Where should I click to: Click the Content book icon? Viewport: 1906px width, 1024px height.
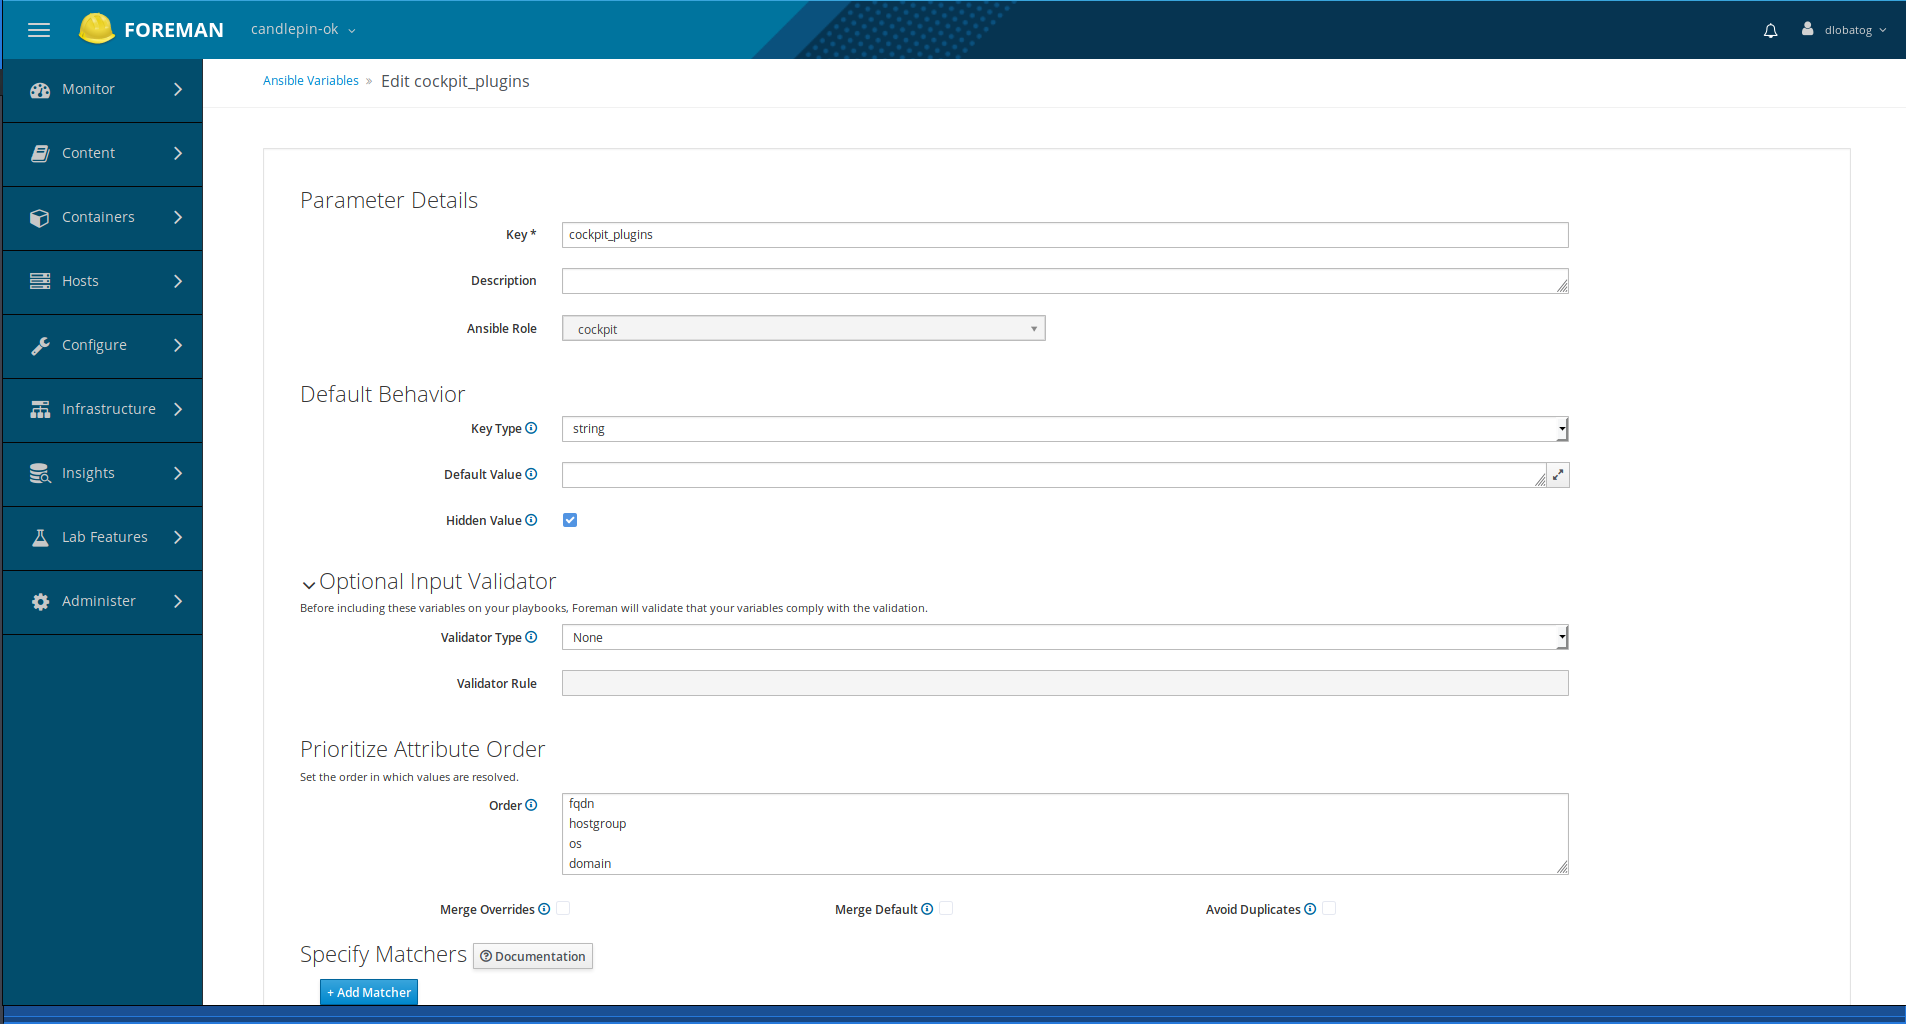40,154
